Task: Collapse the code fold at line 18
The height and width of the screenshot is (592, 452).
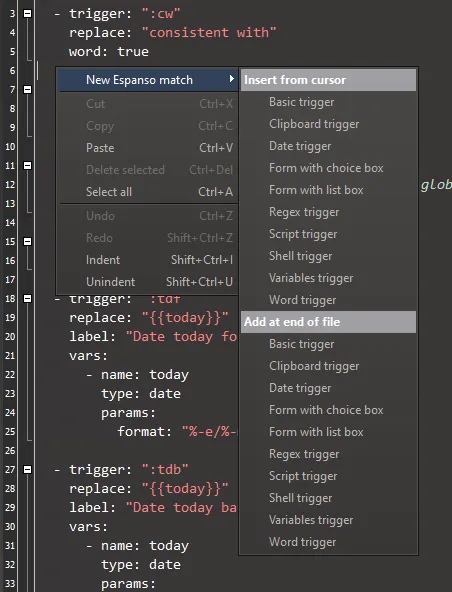Action: click(x=28, y=298)
